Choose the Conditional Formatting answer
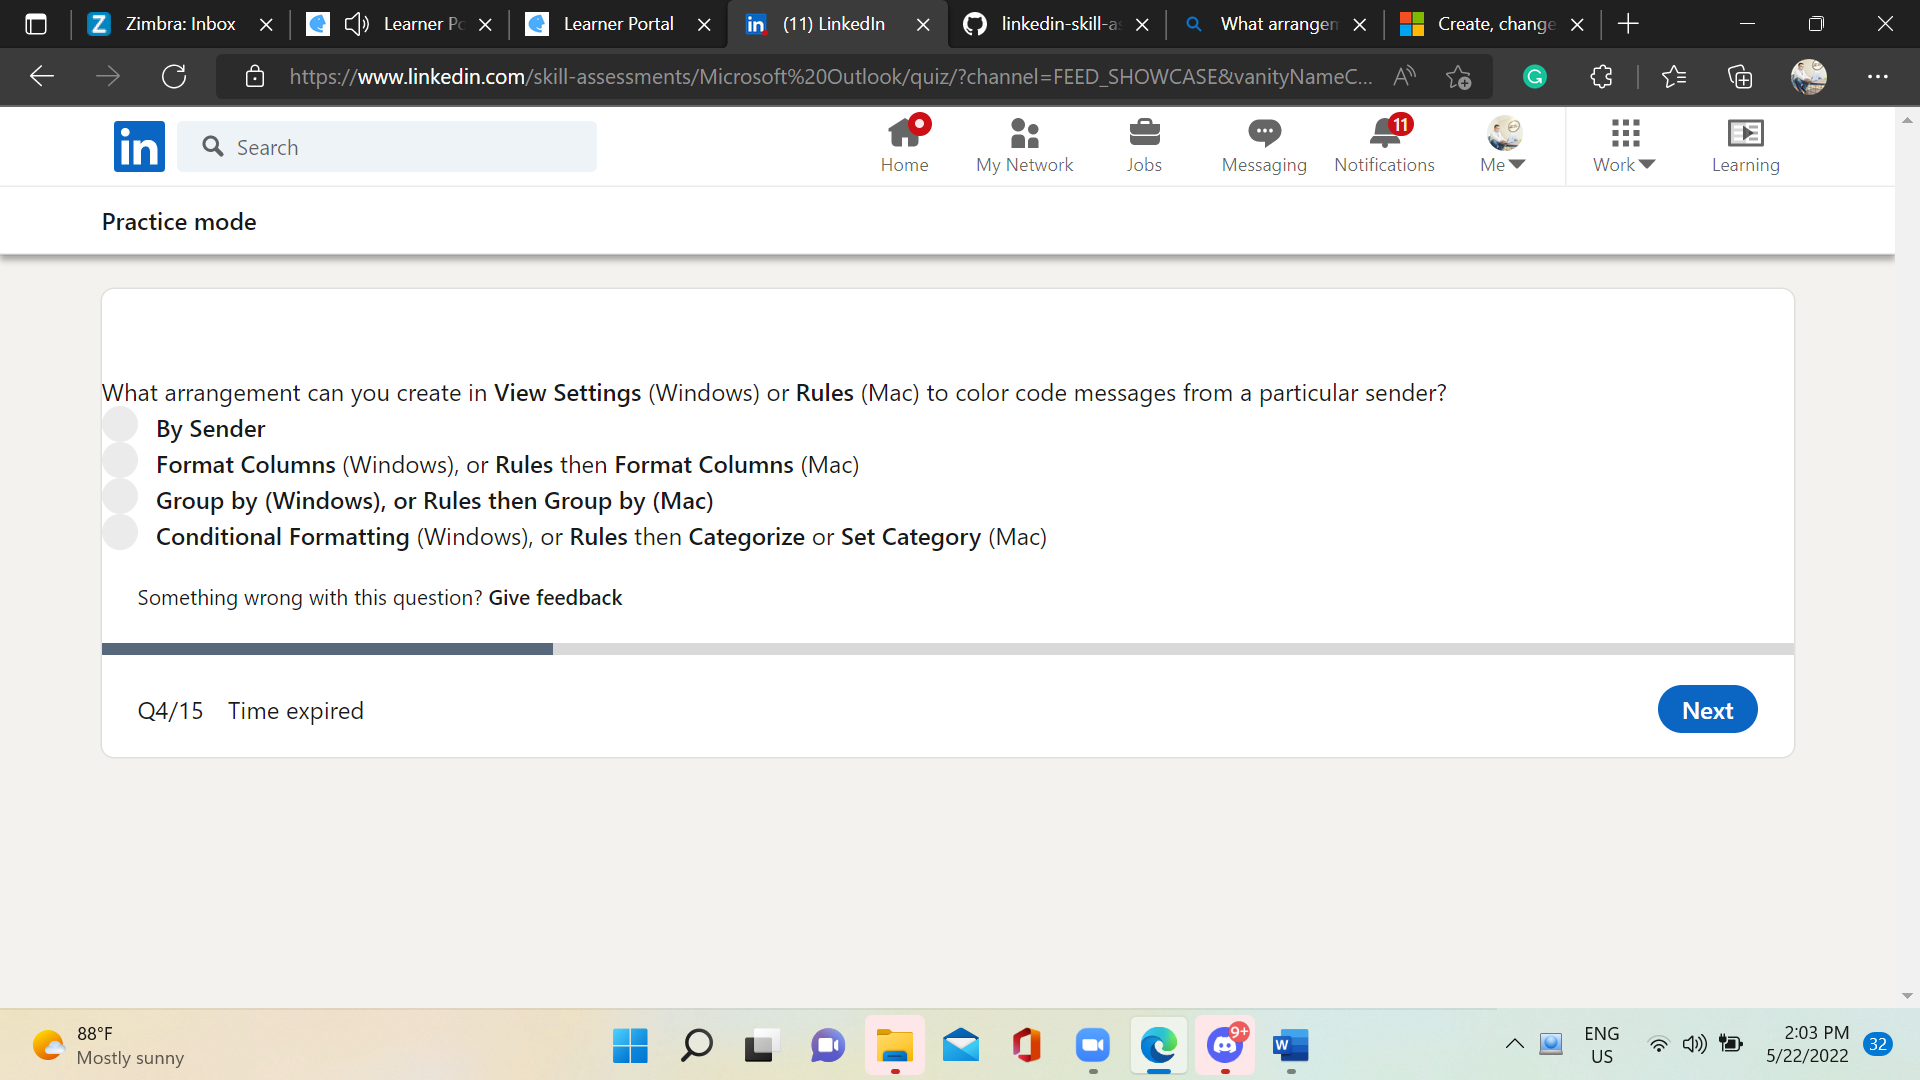This screenshot has height=1080, width=1920. coord(120,532)
